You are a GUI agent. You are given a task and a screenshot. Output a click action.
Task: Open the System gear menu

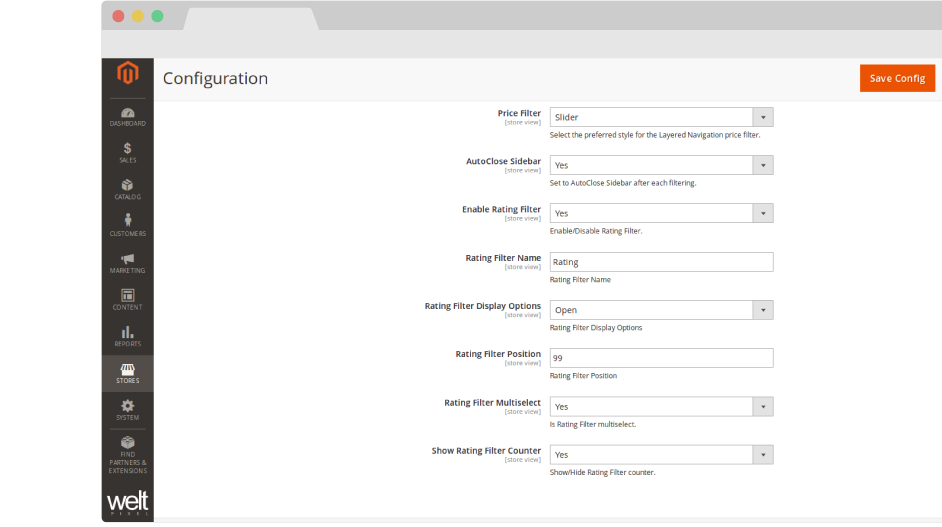[127, 409]
